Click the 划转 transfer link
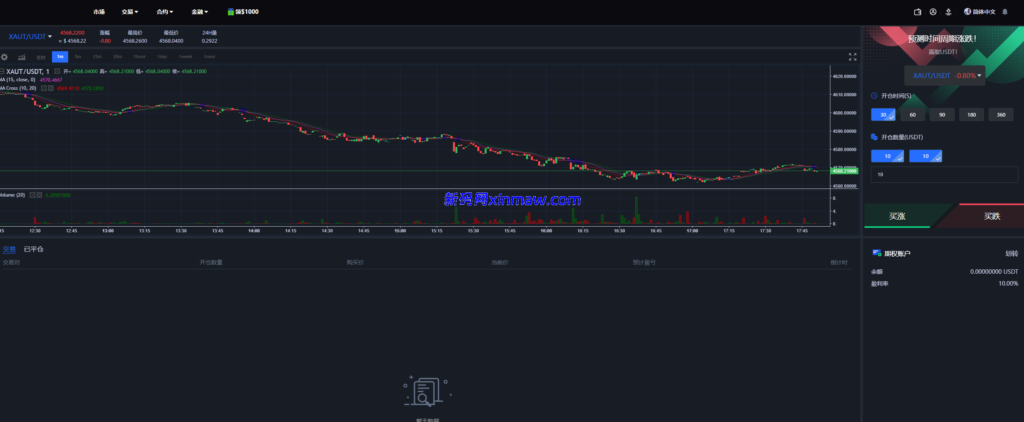 [x=1012, y=253]
